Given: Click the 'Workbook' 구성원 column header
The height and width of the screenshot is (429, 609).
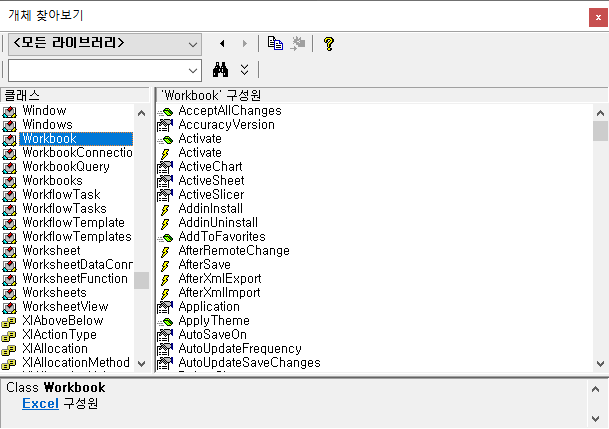Looking at the screenshot, I should point(382,96).
